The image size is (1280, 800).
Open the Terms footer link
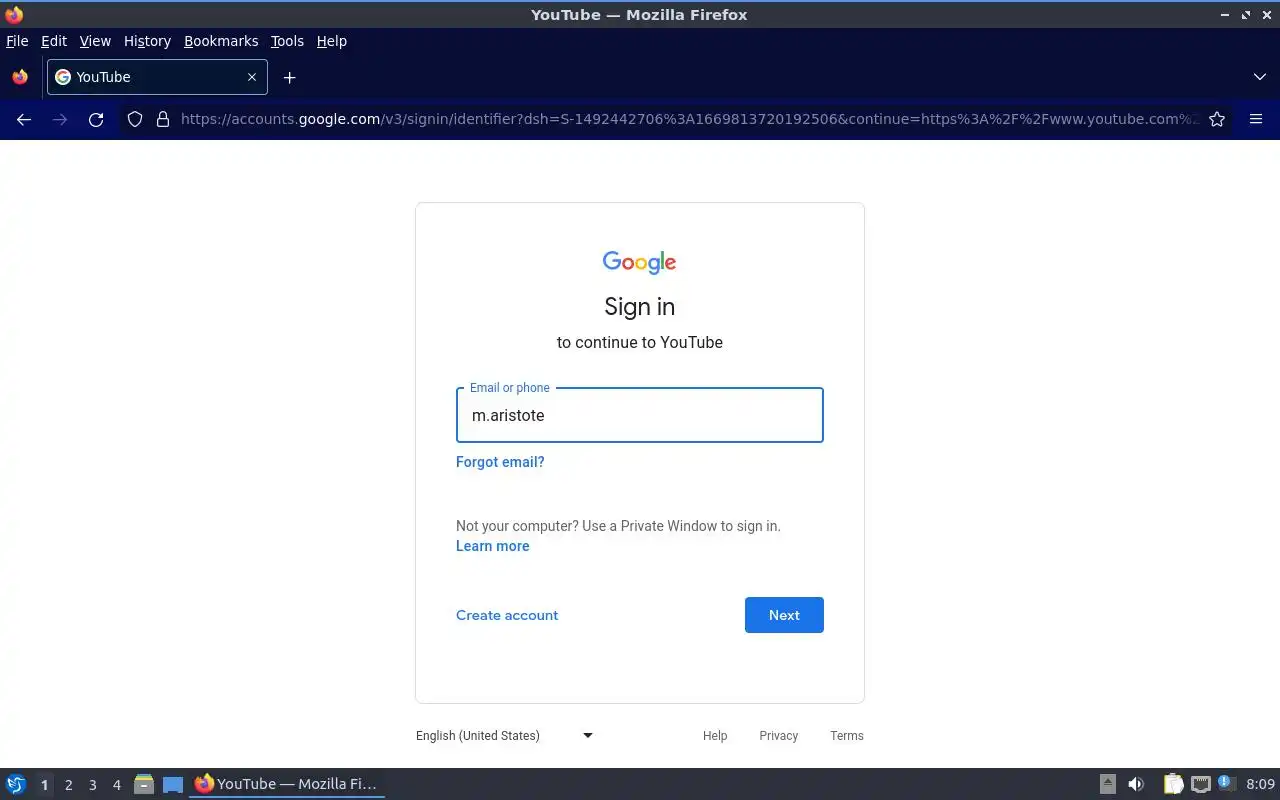click(847, 735)
